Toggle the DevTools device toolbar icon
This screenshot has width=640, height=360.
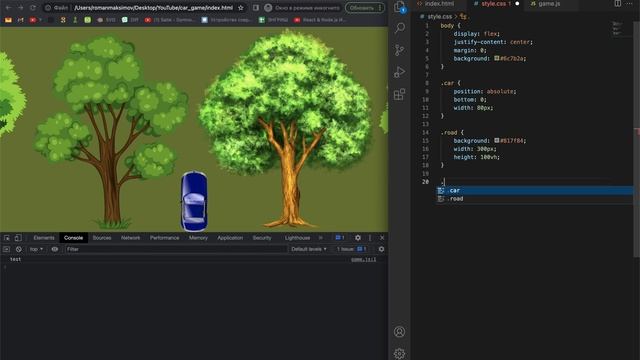18,238
